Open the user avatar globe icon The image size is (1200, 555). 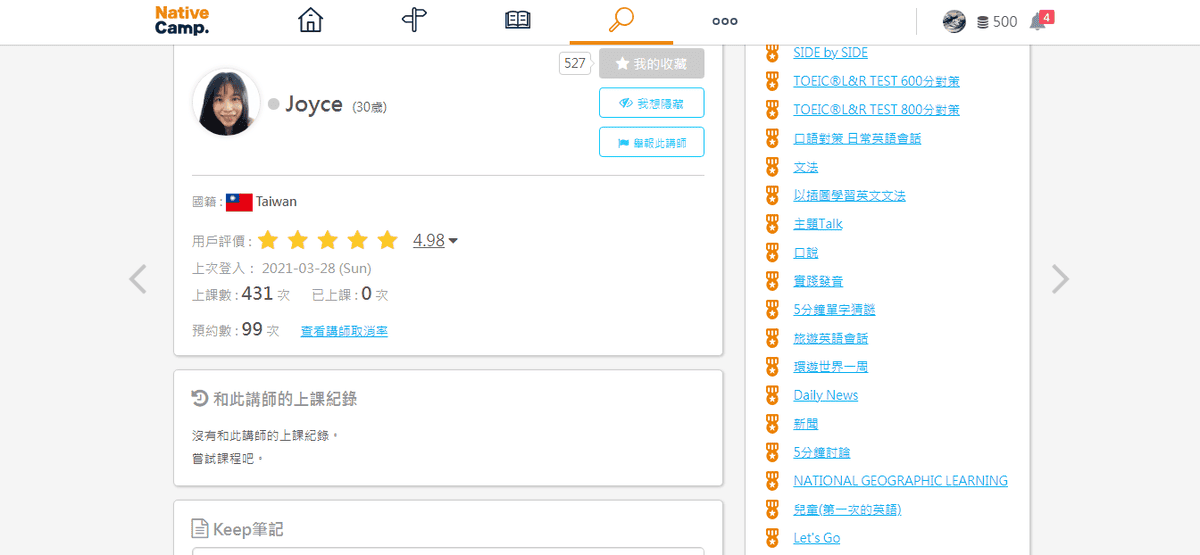[954, 22]
